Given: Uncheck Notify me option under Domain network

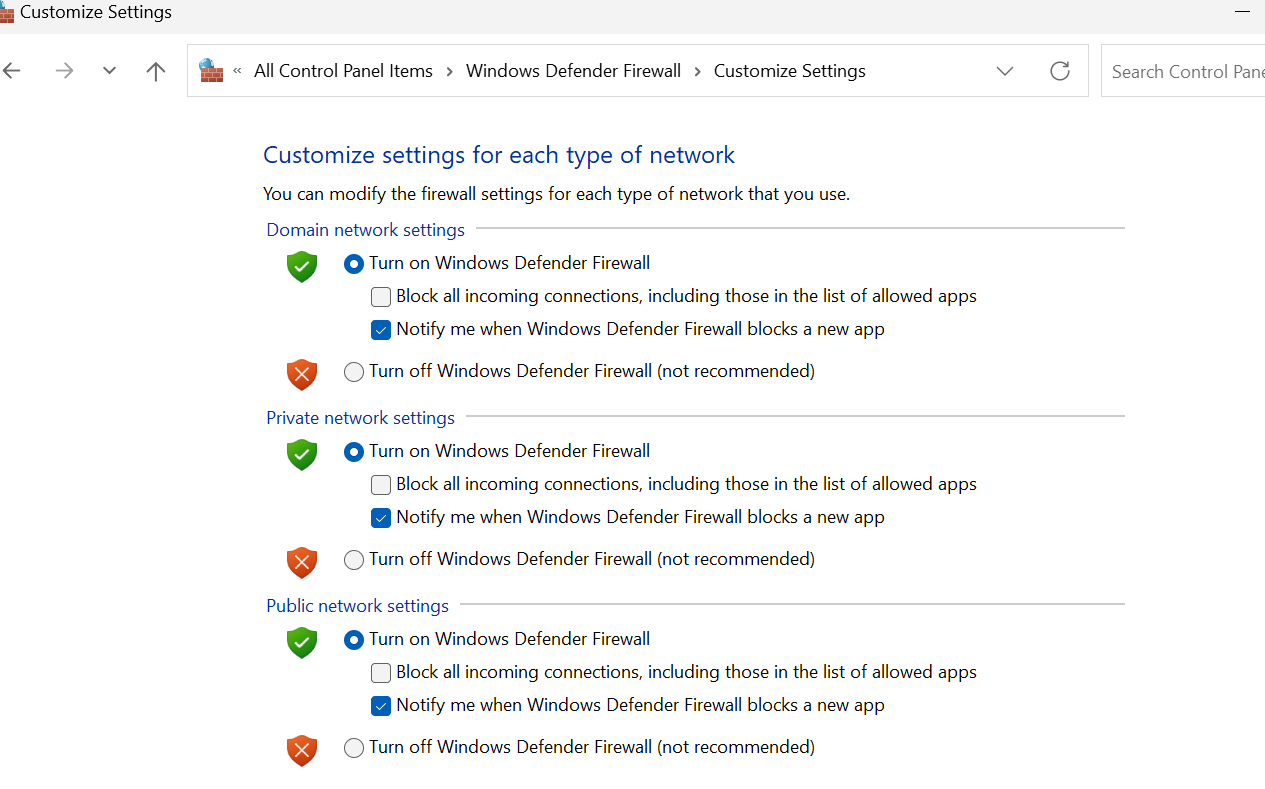Looking at the screenshot, I should coord(381,330).
